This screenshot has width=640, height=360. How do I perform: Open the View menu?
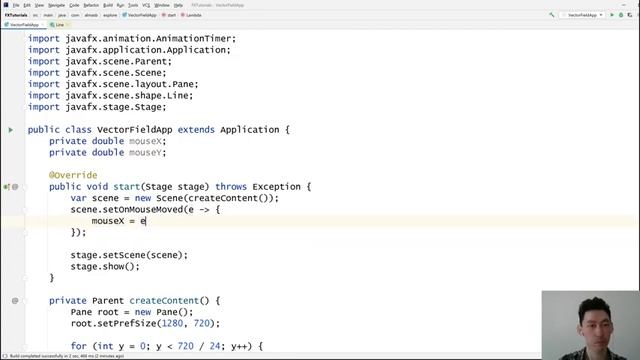click(x=39, y=5)
